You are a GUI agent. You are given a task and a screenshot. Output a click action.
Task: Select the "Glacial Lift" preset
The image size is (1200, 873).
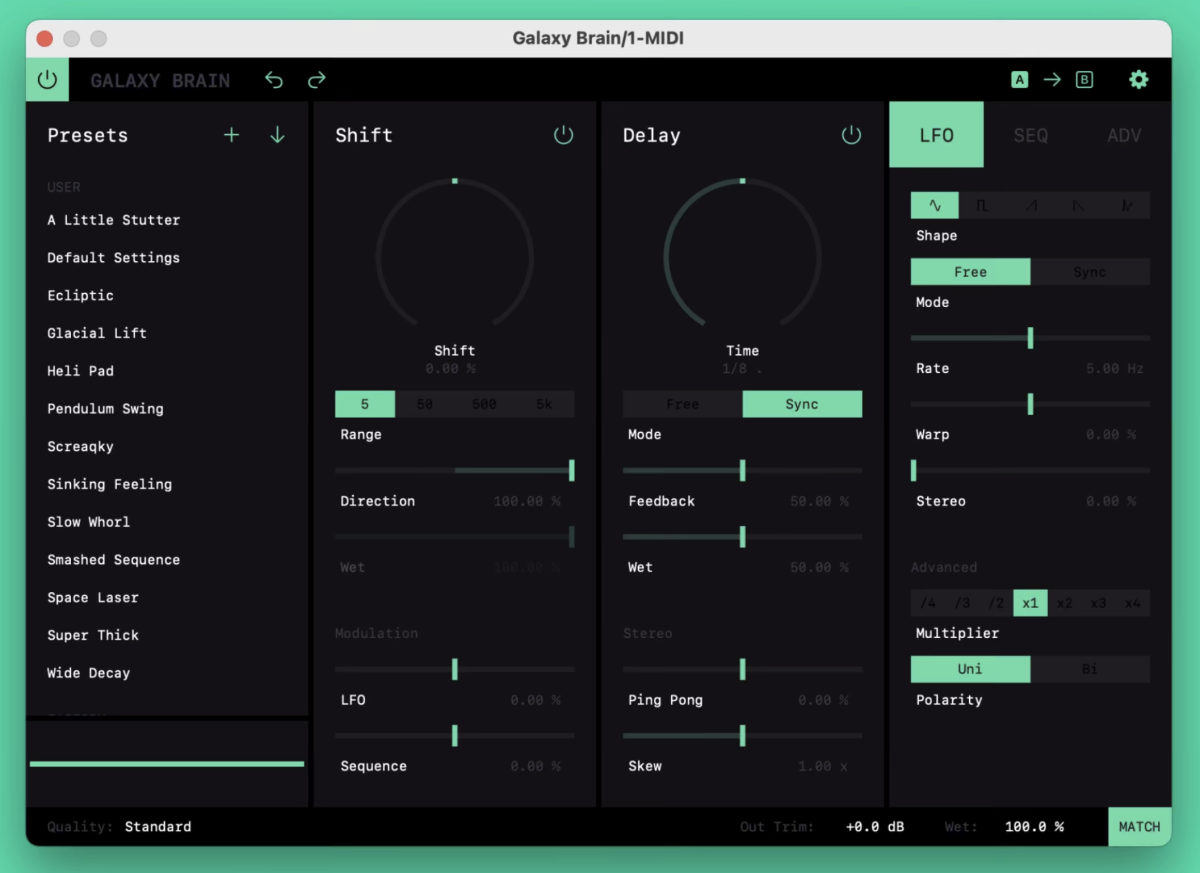tap(97, 333)
